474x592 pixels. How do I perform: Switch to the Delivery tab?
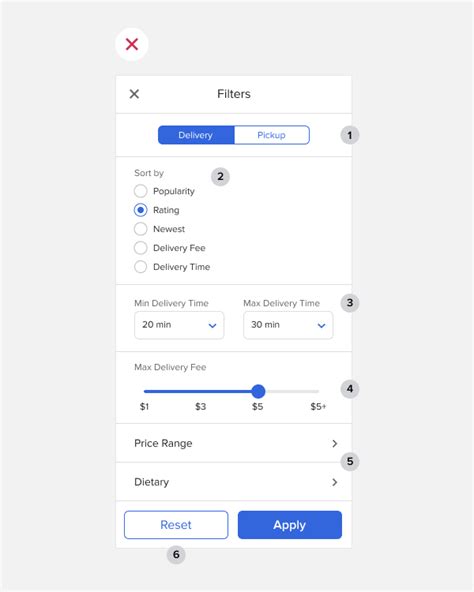pyautogui.click(x=196, y=135)
